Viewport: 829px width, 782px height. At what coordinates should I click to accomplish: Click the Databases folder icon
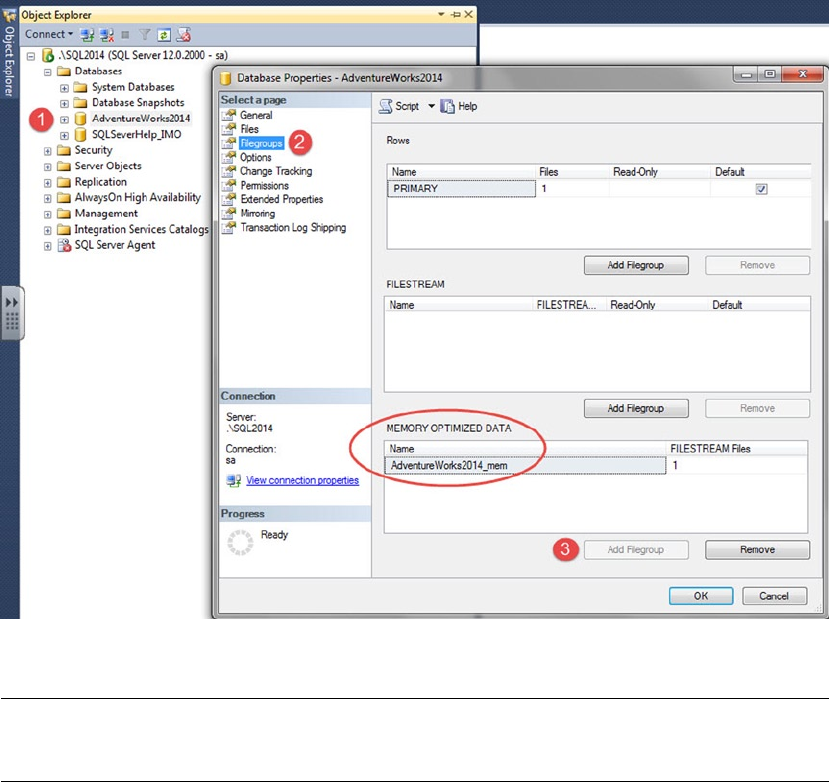click(x=63, y=71)
